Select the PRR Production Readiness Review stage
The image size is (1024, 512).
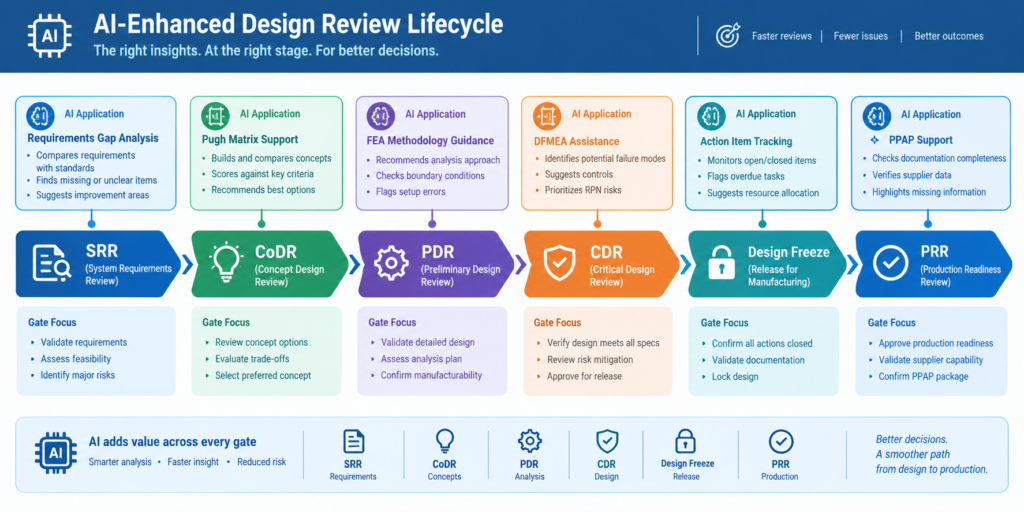[x=934, y=264]
